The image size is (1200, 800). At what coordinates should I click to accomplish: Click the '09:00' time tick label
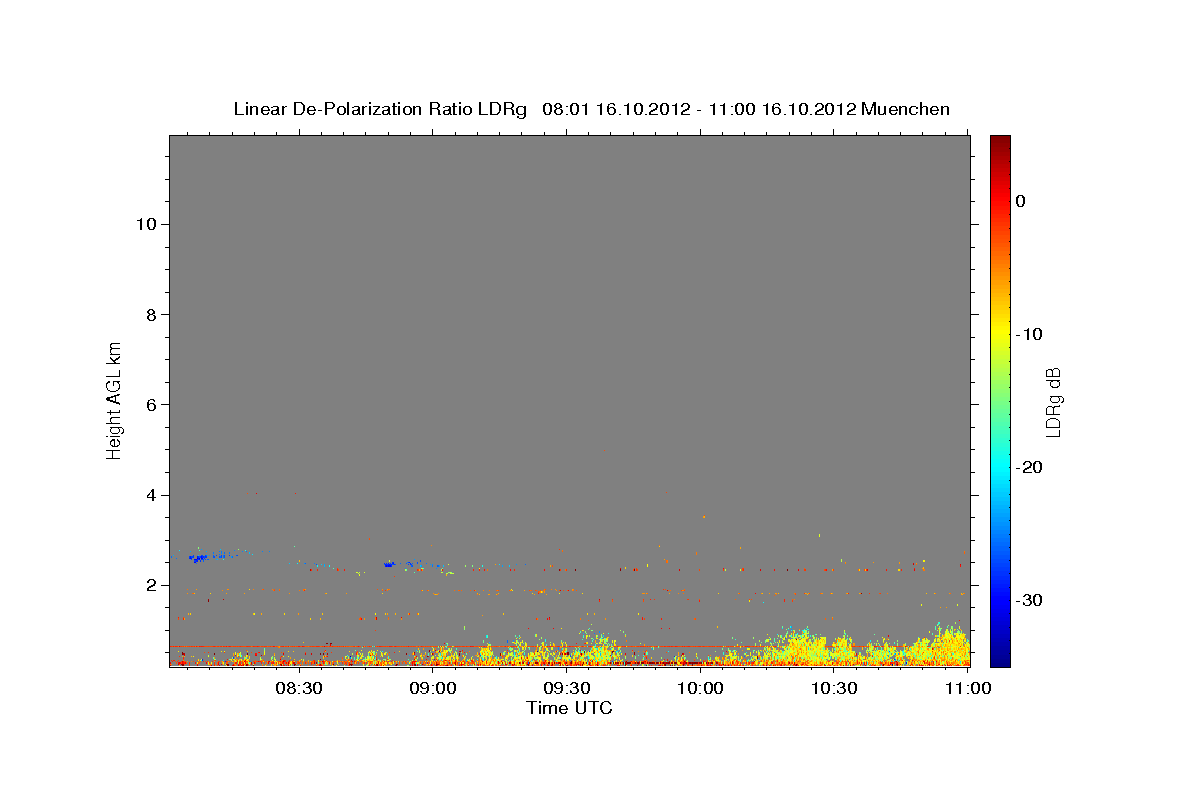432,688
